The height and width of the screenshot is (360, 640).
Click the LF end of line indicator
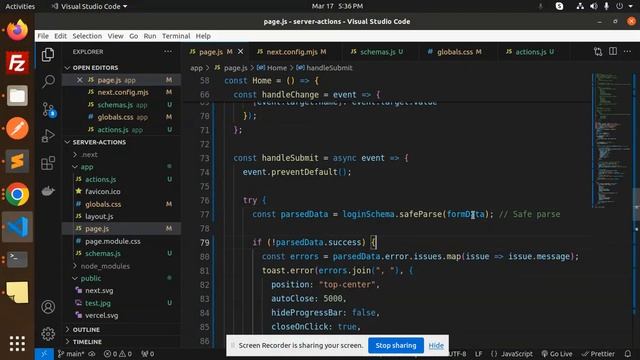coord(478,354)
